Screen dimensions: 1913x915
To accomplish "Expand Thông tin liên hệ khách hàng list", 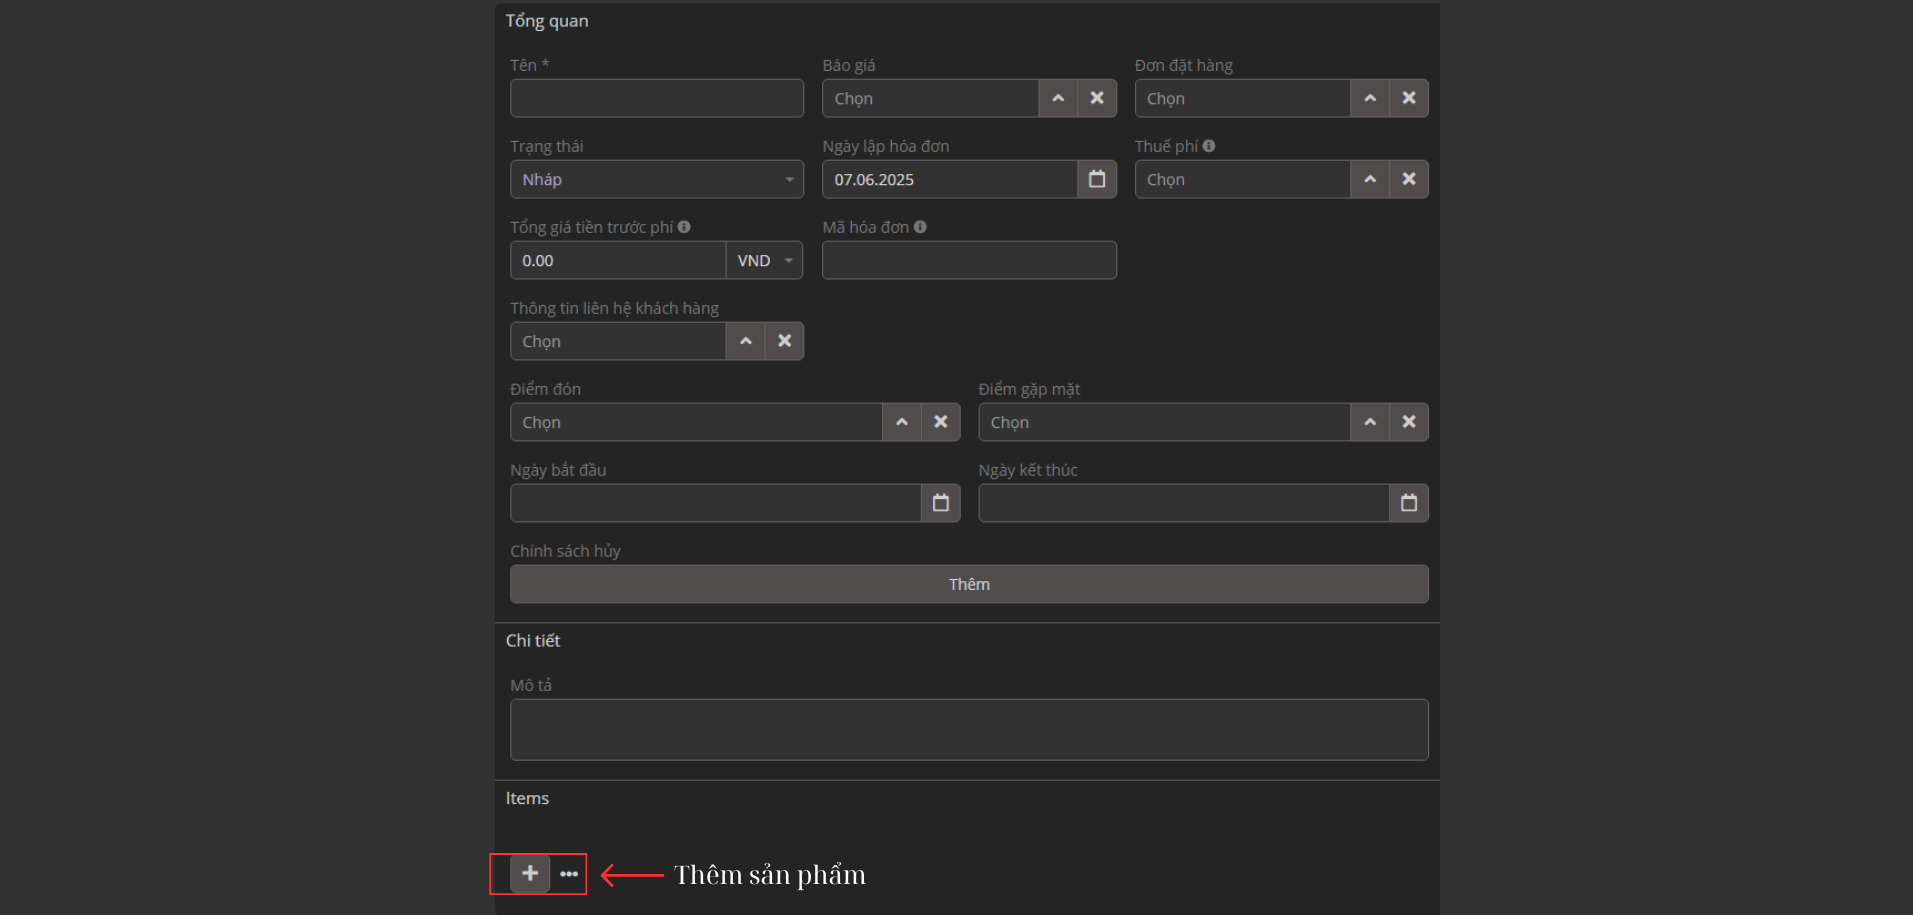I will click(745, 341).
